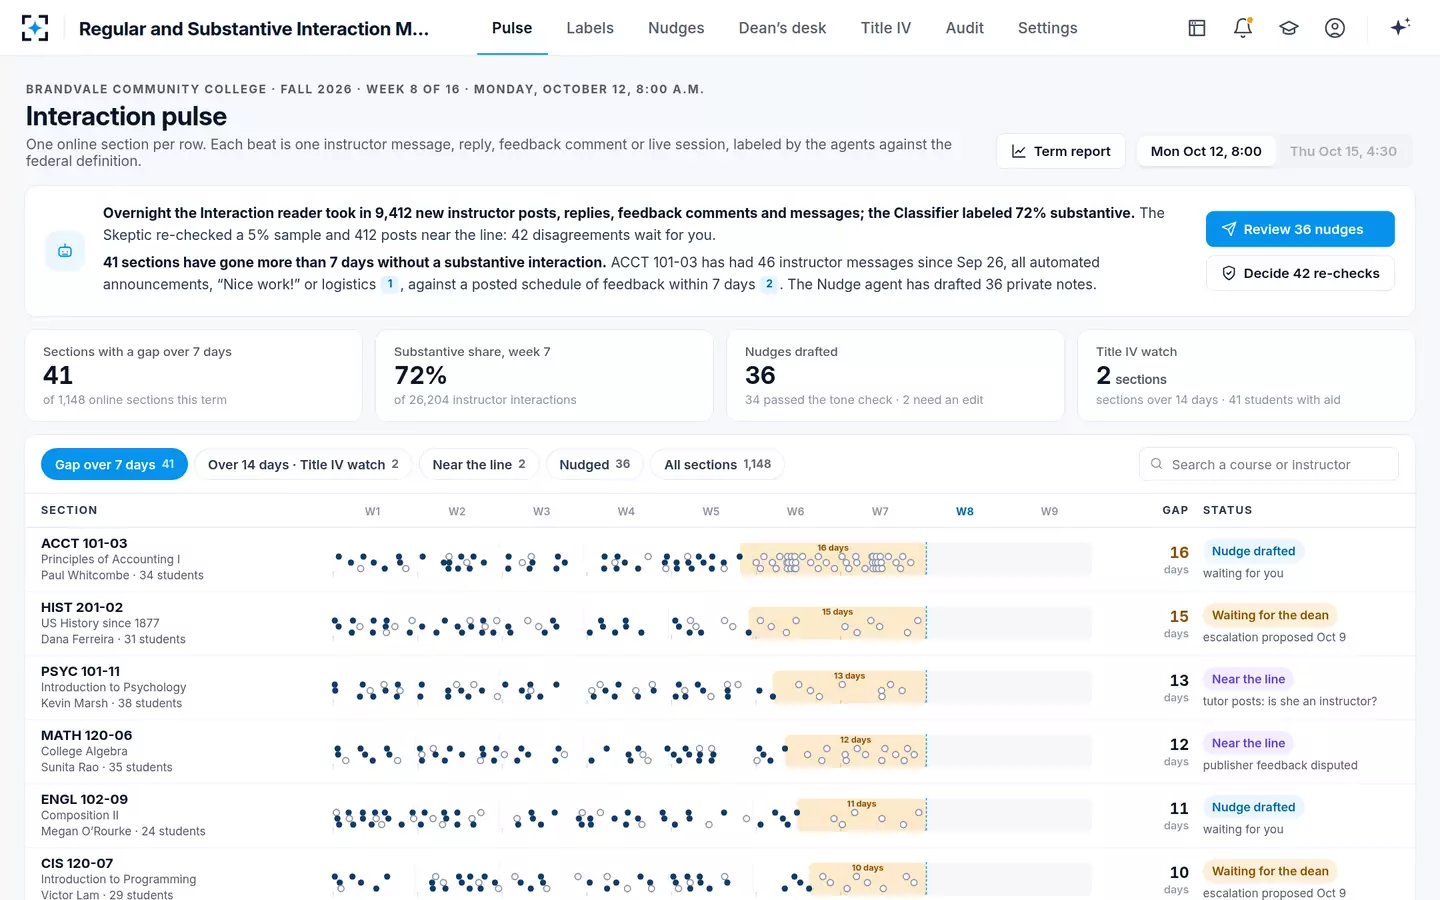The image size is (1440, 900).
Task: Filter by Over 14 days Title IV watch
Action: [x=303, y=464]
